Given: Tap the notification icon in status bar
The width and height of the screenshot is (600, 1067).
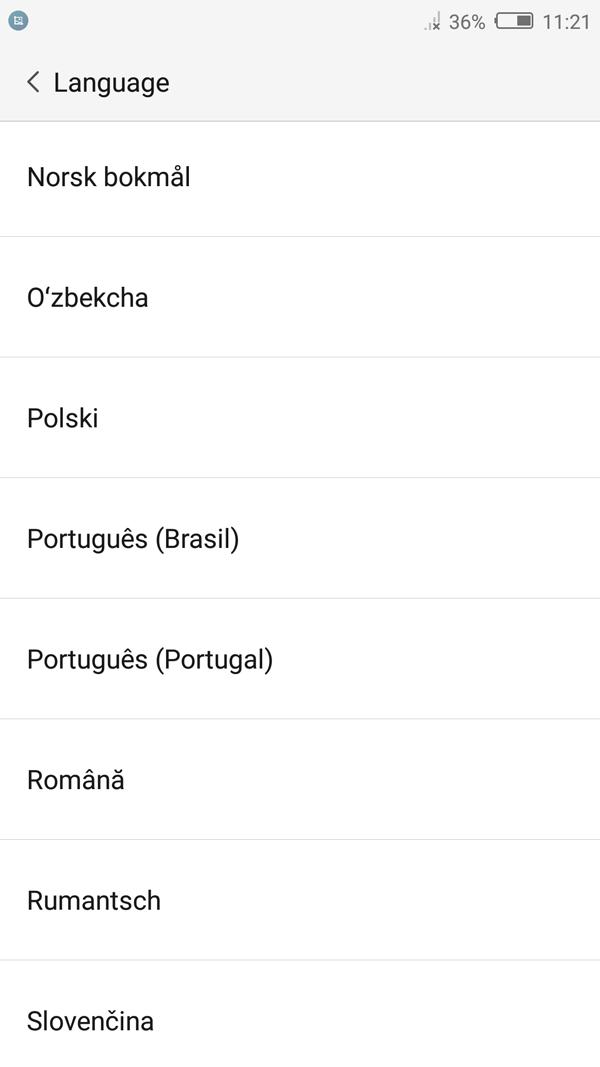Looking at the screenshot, I should 18,21.
